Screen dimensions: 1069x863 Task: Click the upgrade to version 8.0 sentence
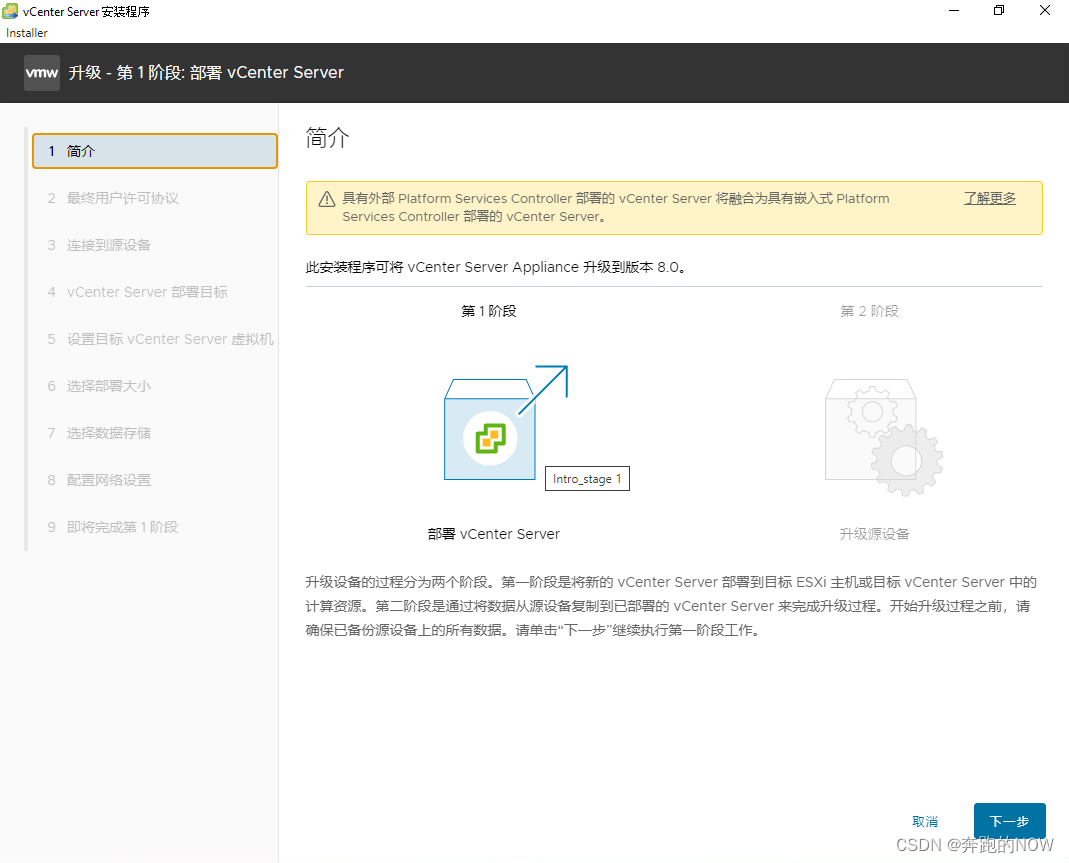[x=496, y=267]
